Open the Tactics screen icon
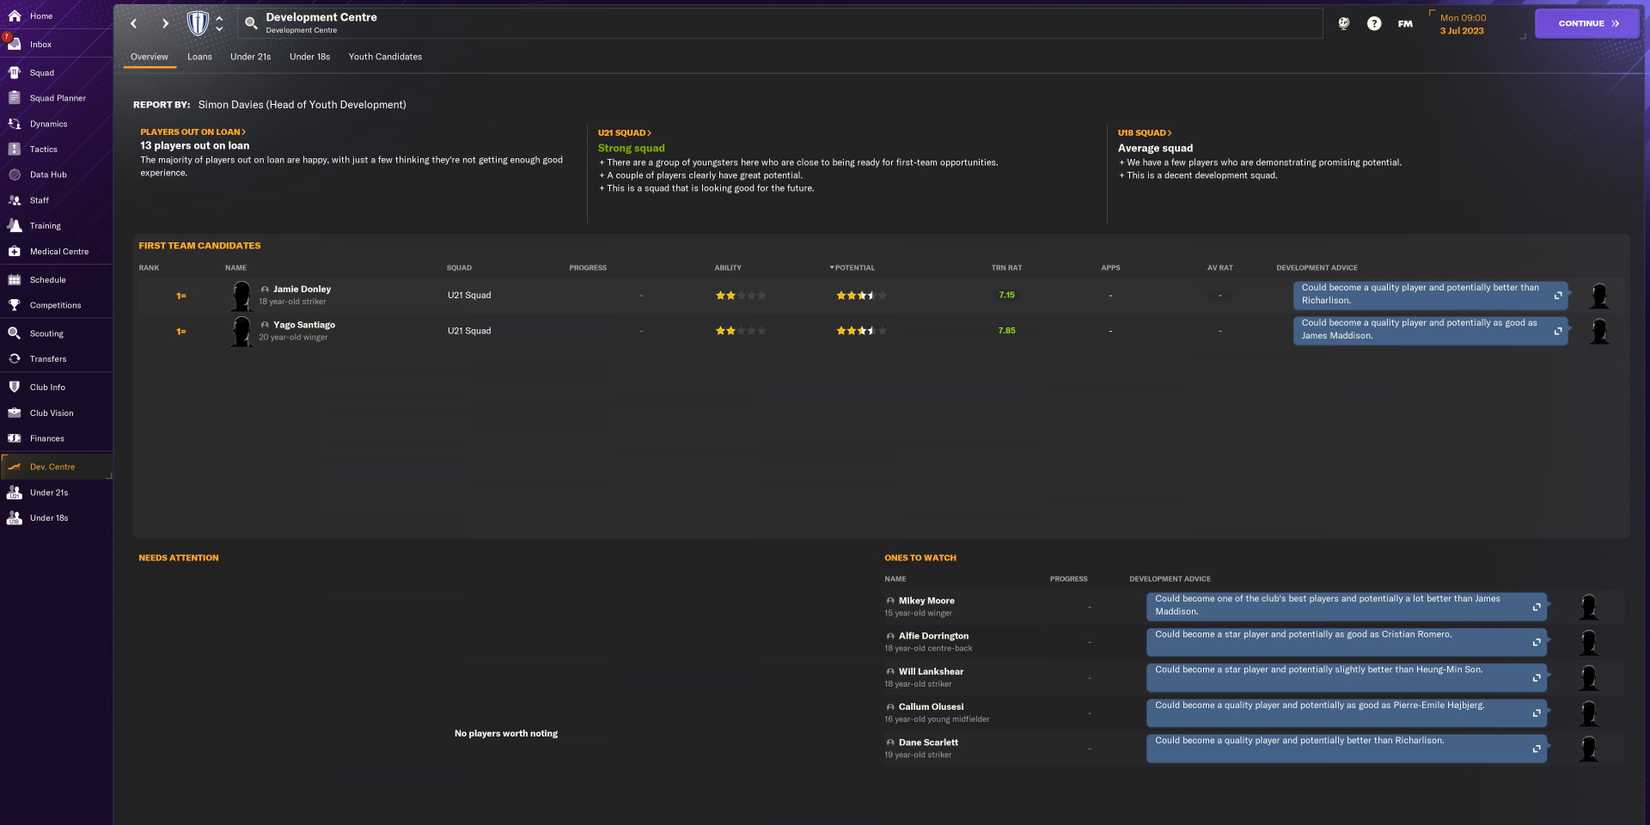Screen dimensions: 1650x825 pos(15,149)
